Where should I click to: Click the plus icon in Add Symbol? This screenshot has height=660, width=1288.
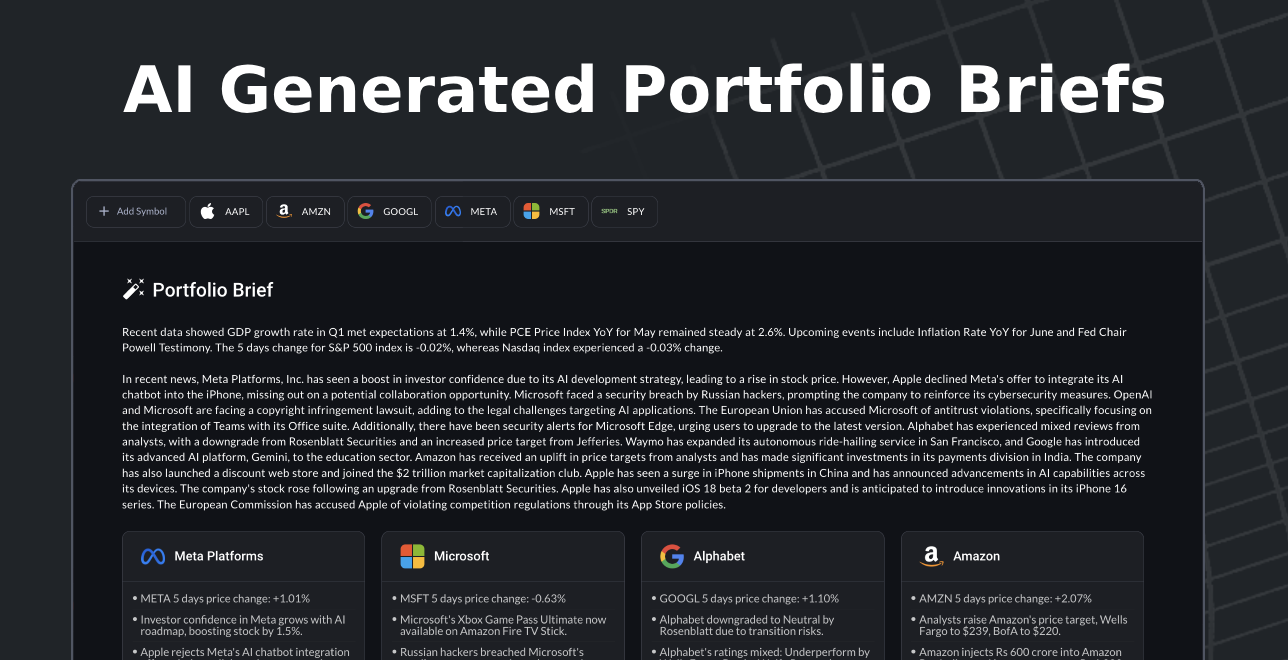104,212
